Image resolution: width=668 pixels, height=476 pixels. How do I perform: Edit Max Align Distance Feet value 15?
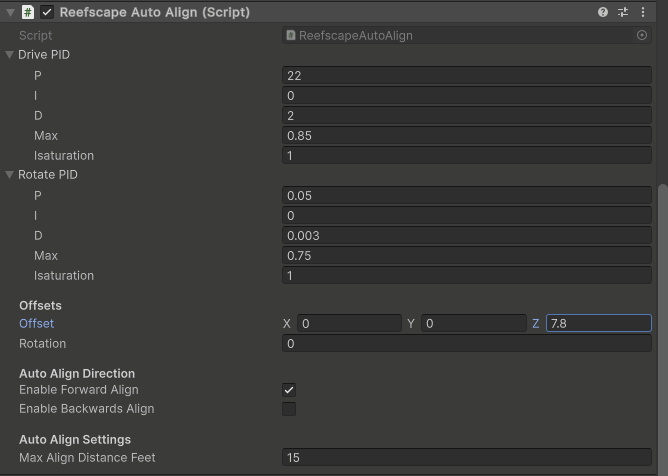click(467, 458)
